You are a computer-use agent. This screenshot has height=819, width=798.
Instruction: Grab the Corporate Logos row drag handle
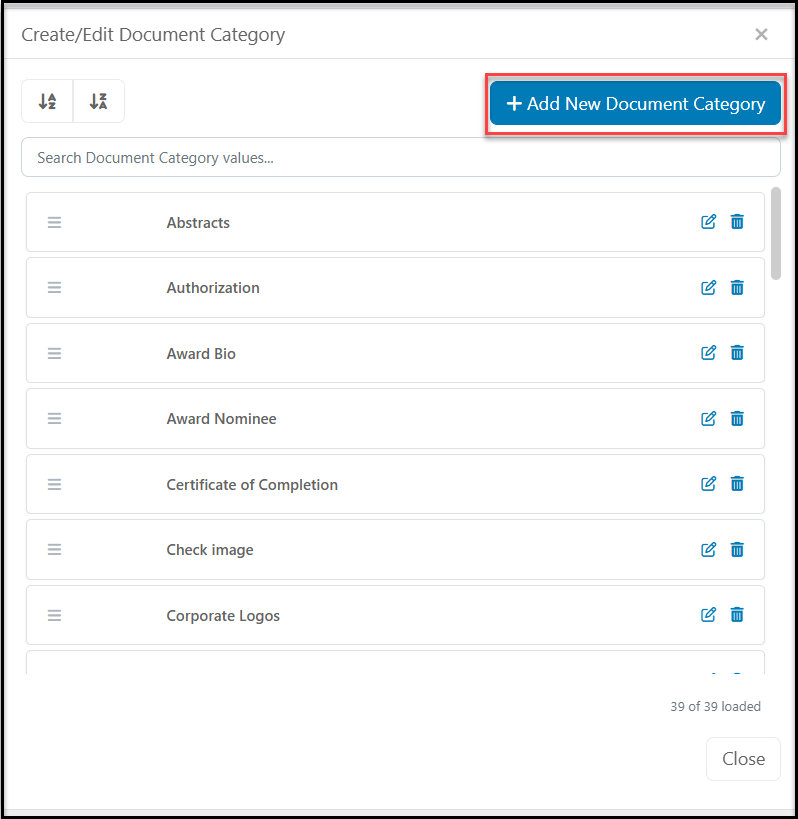point(54,615)
